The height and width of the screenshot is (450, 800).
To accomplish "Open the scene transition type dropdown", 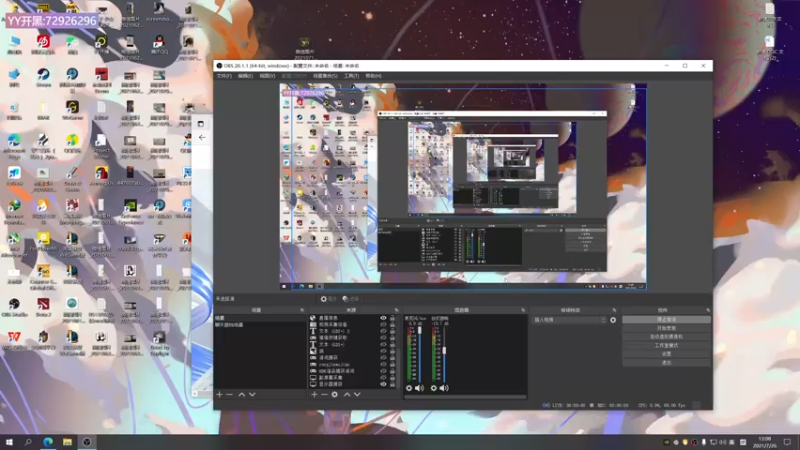I will (x=569, y=320).
